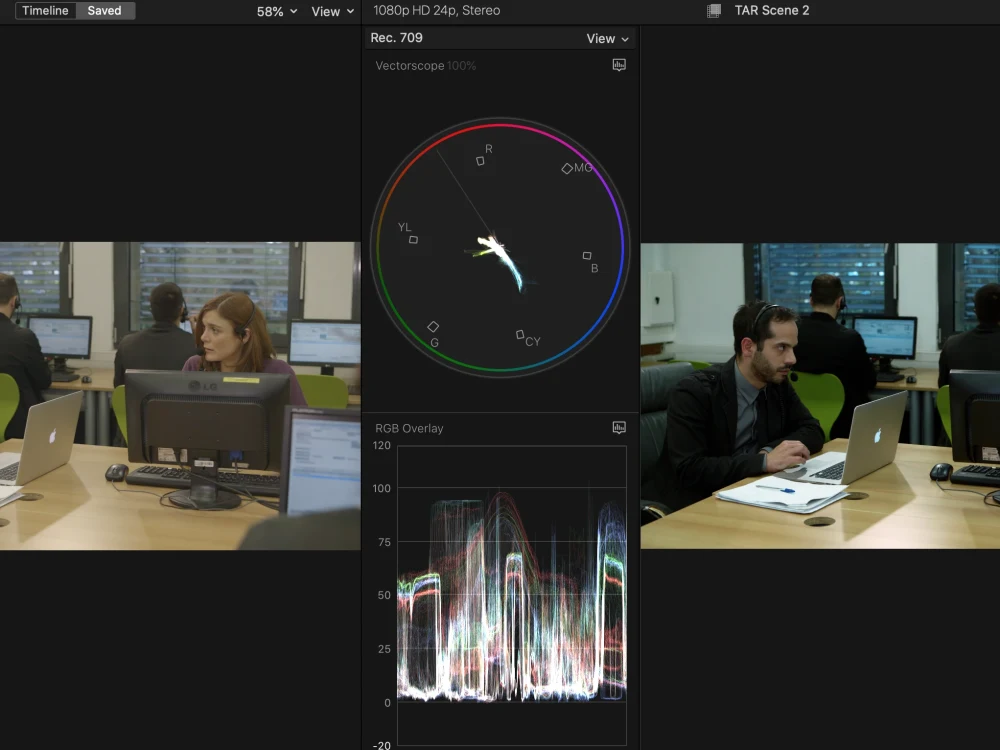
Task: Open the Vectorscope display settings icon
Action: (619, 64)
